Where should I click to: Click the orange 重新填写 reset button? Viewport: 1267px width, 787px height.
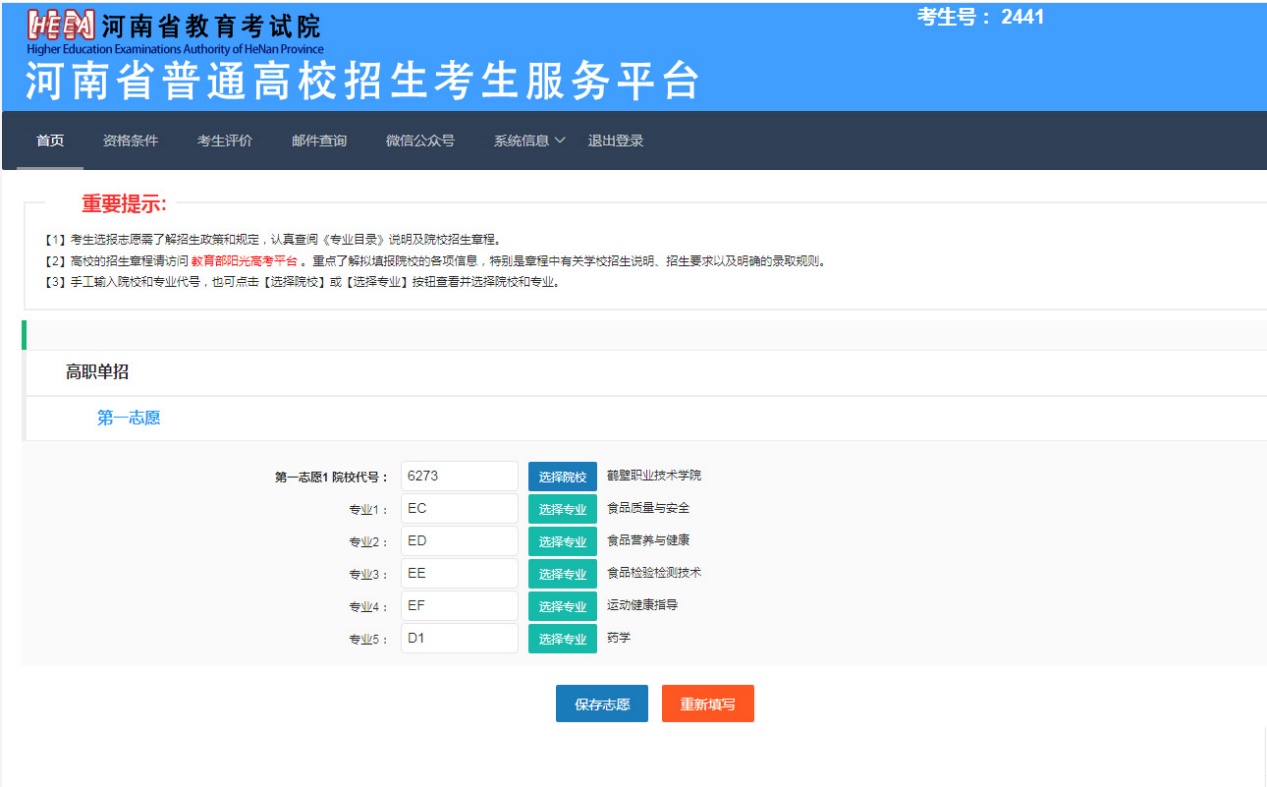(707, 704)
